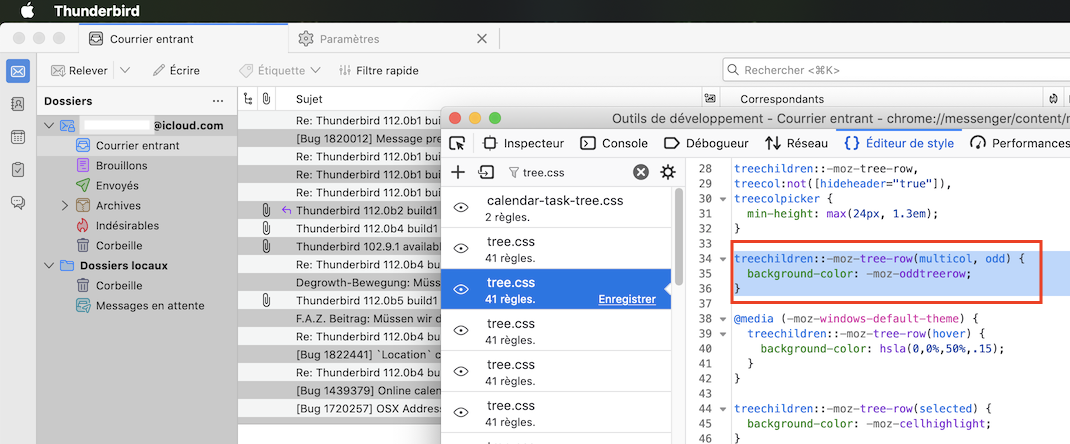Switch to the Réseau tab
Screen dimensions: 1070x444
(x=796, y=143)
